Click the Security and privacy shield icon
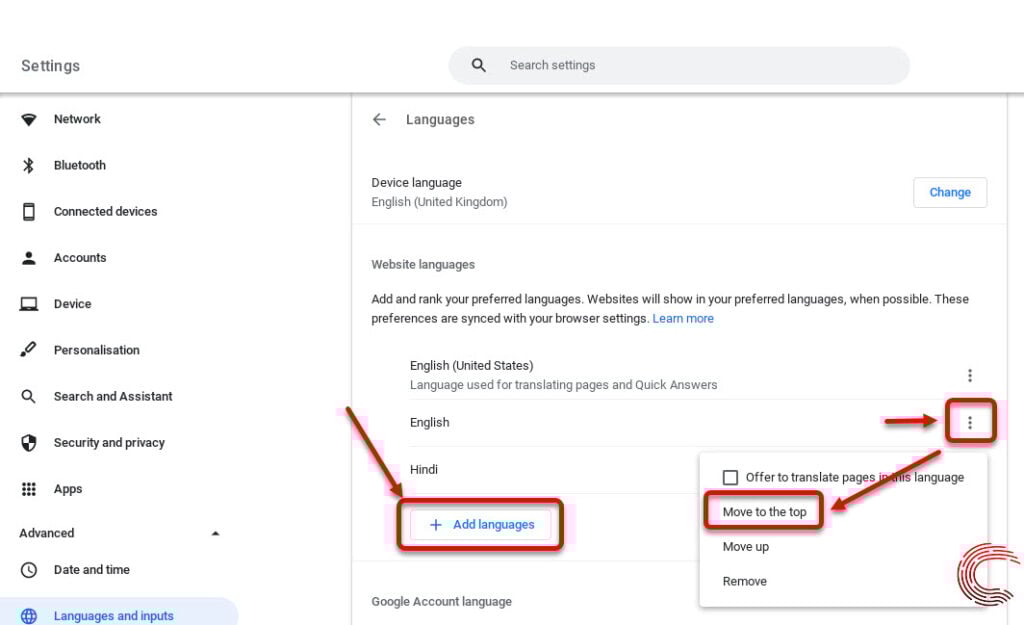The width and height of the screenshot is (1024, 625). [29, 443]
